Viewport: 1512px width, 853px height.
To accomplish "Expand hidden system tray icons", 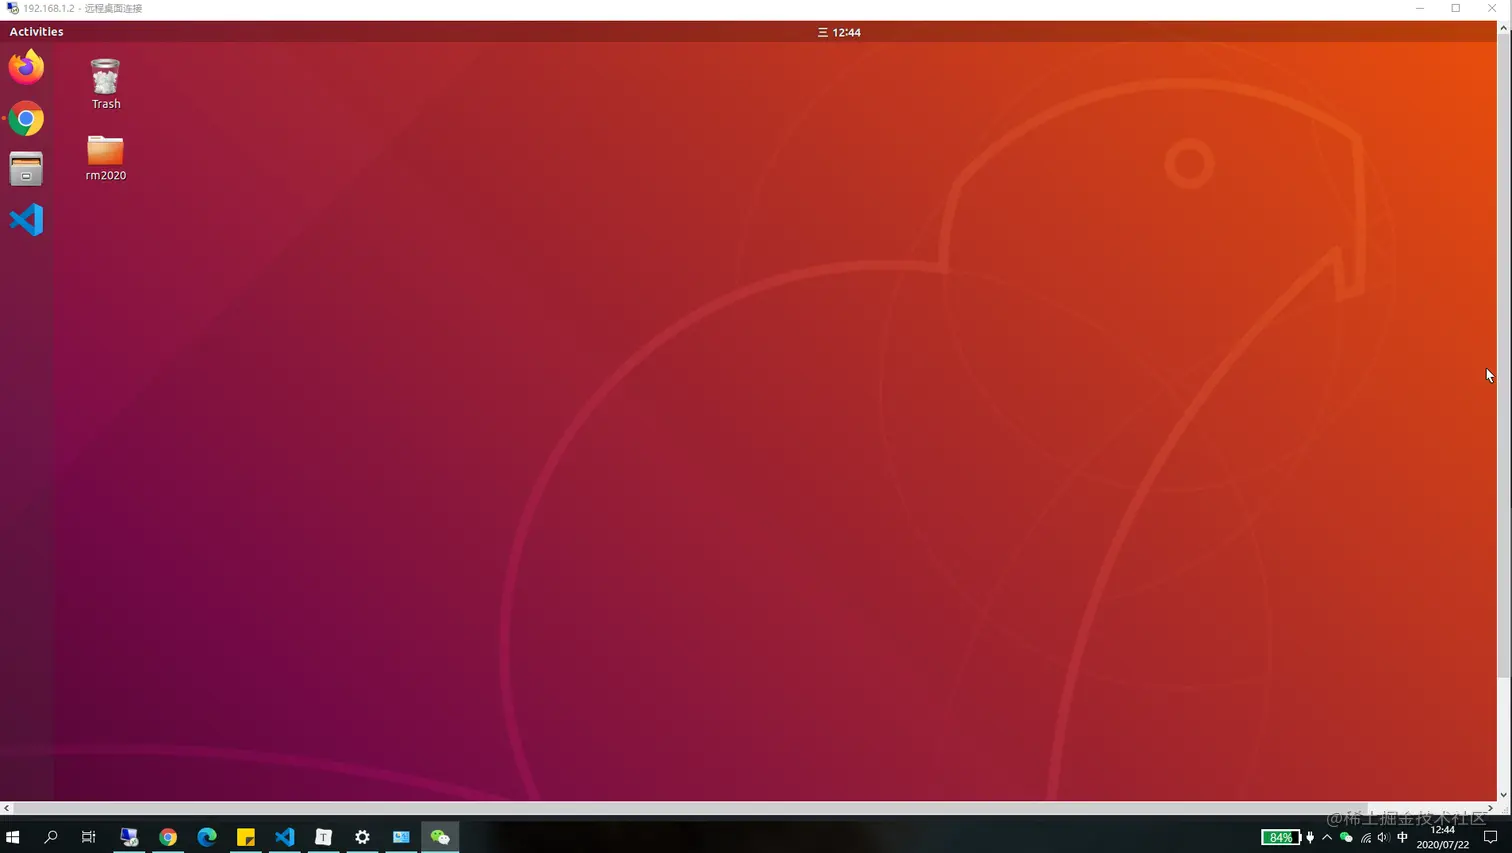I will [1327, 837].
